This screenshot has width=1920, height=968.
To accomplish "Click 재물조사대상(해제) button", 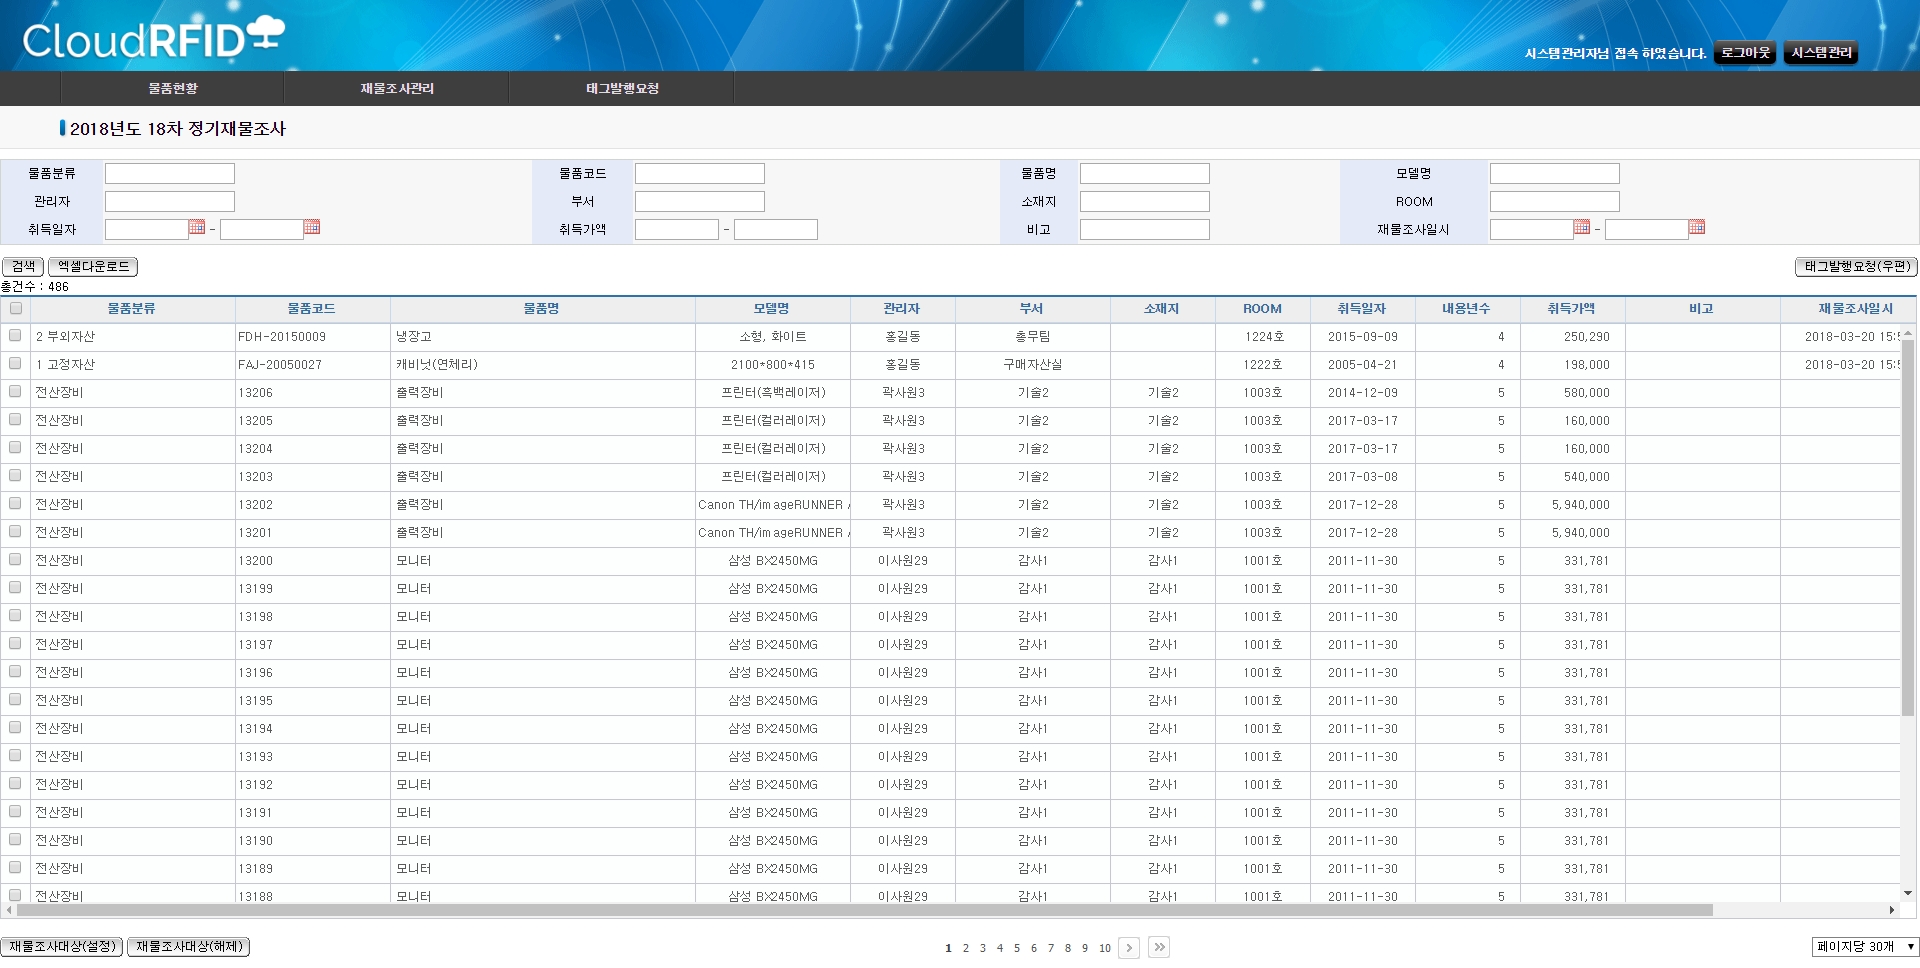I will (188, 947).
